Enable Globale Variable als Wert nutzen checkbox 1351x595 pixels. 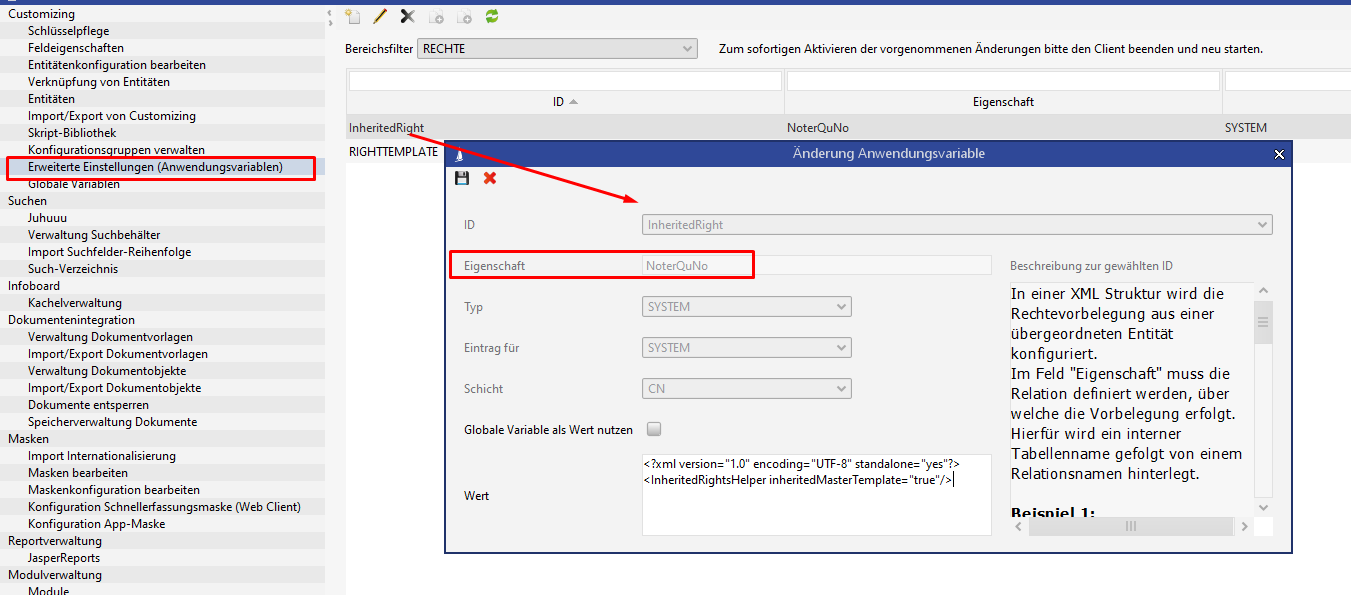tap(654, 429)
